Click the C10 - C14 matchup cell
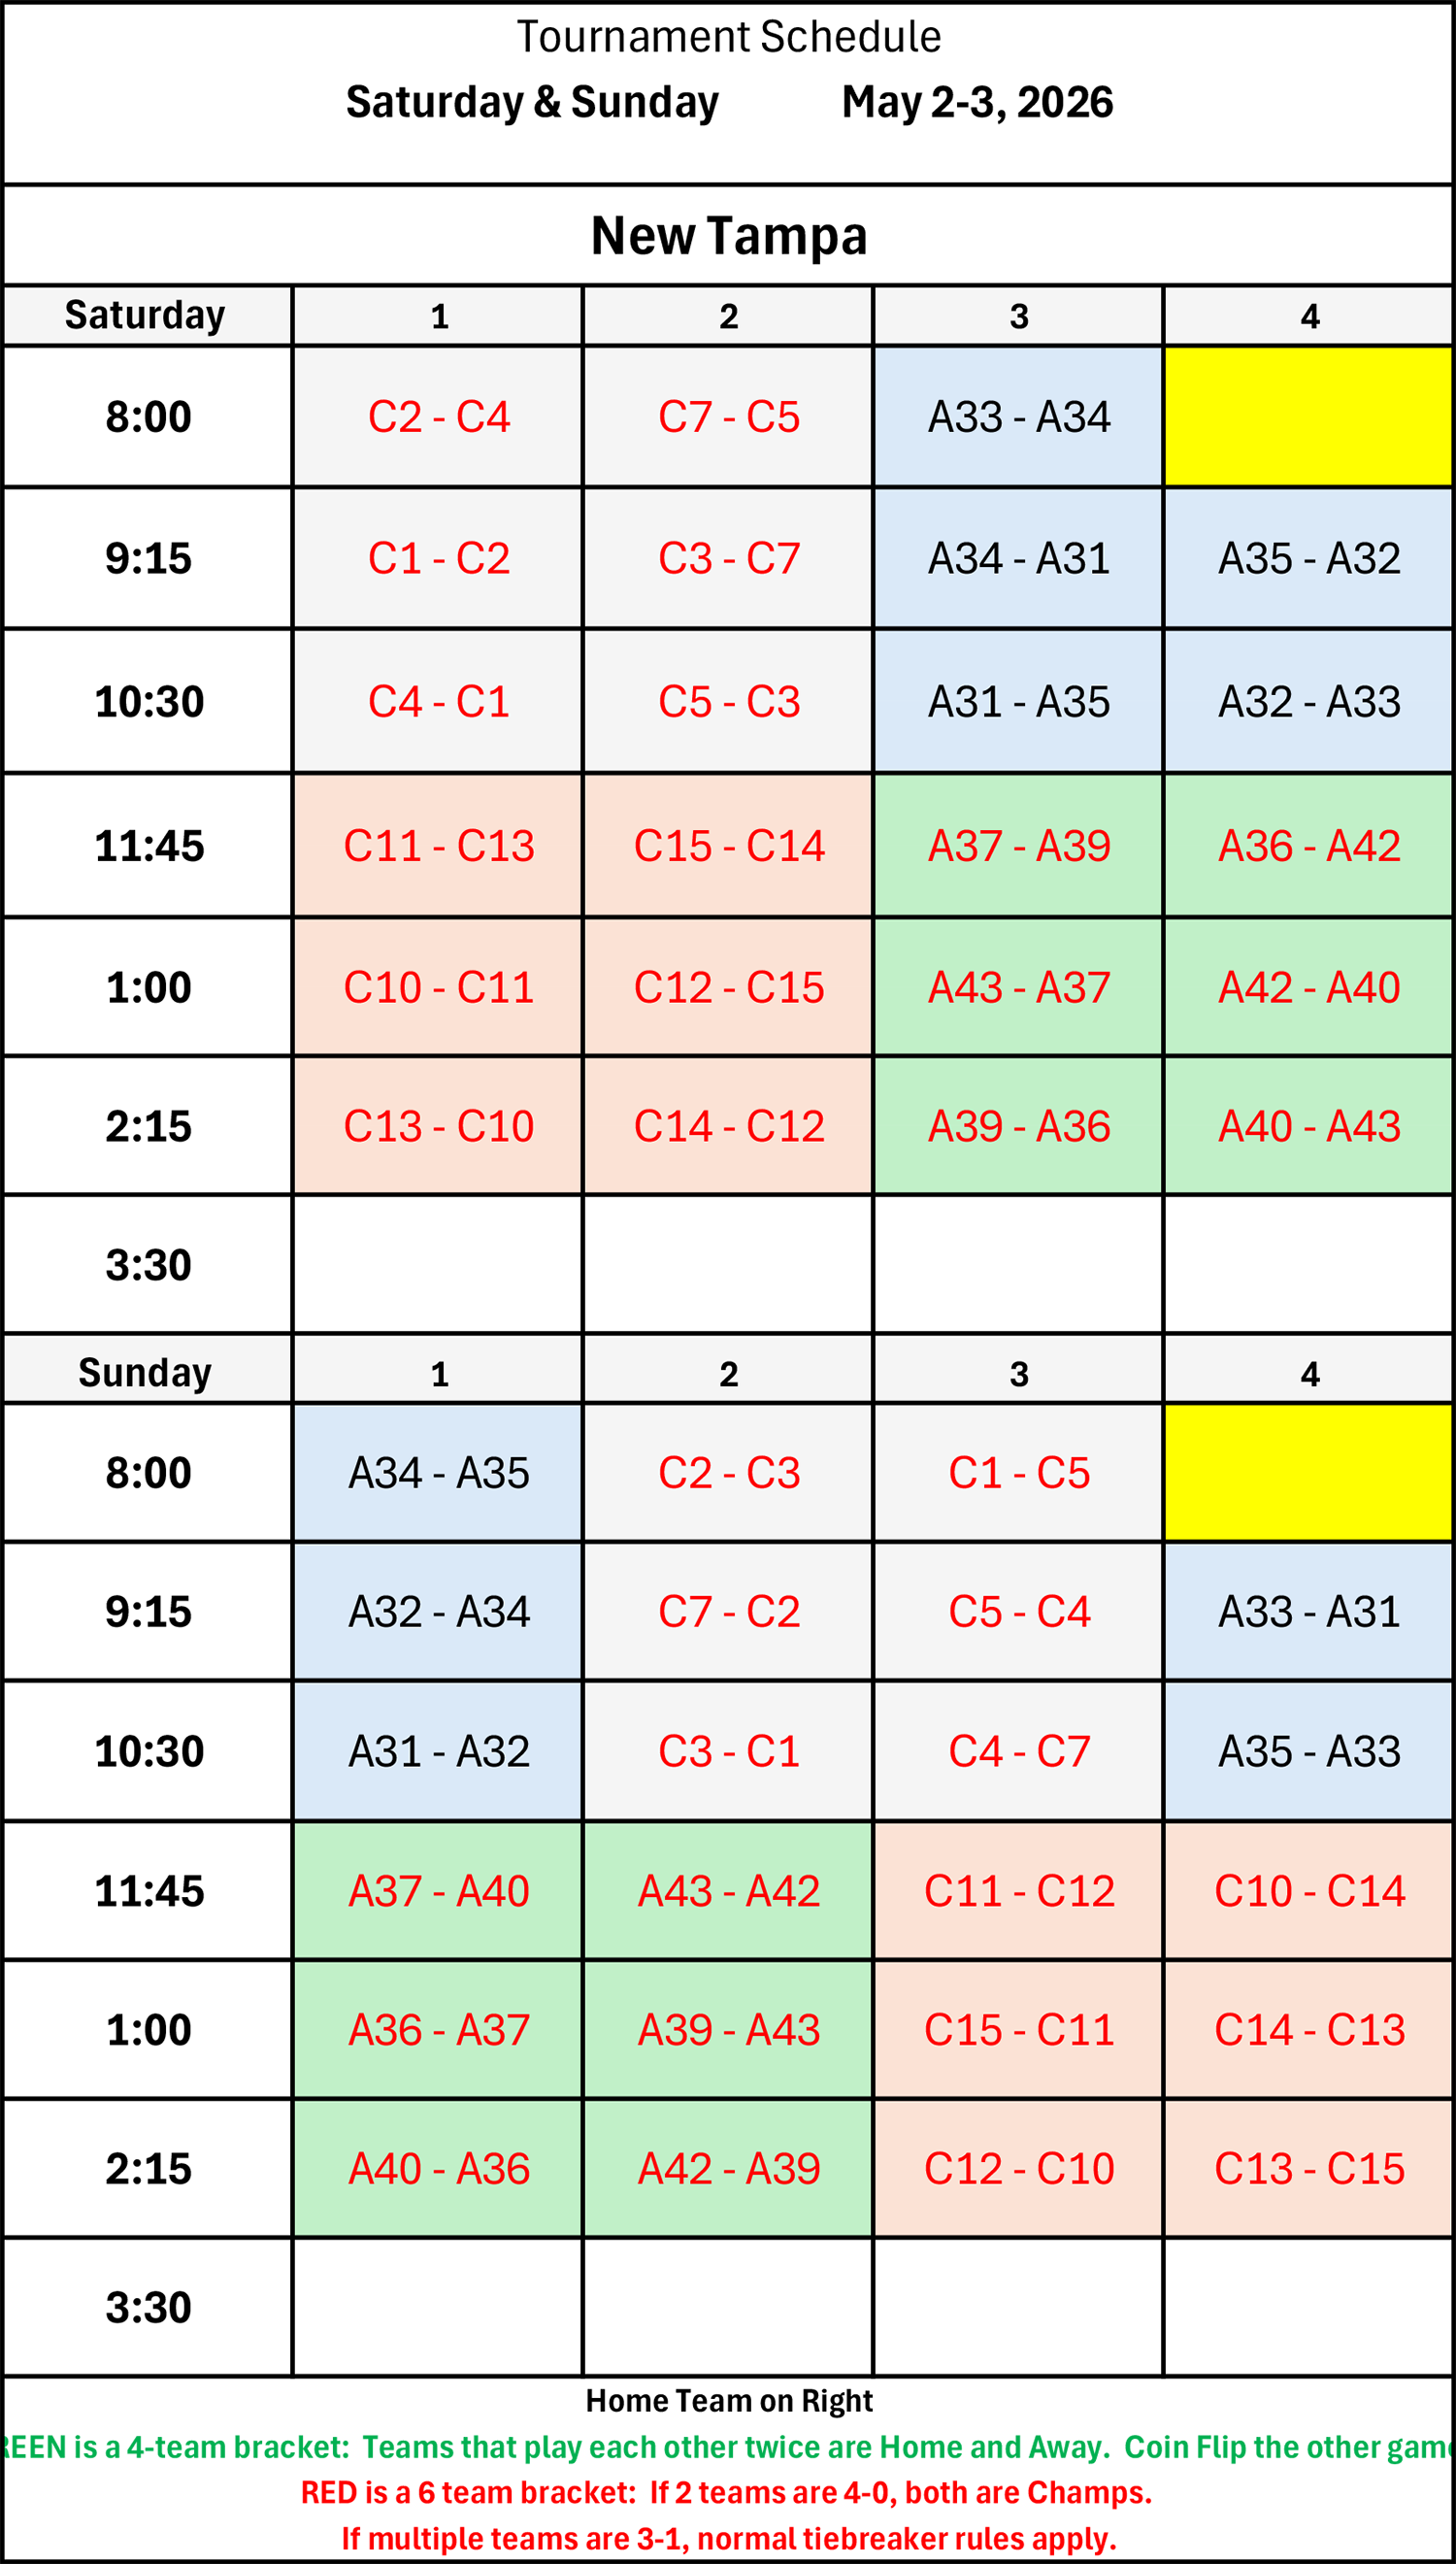 [1308, 1890]
